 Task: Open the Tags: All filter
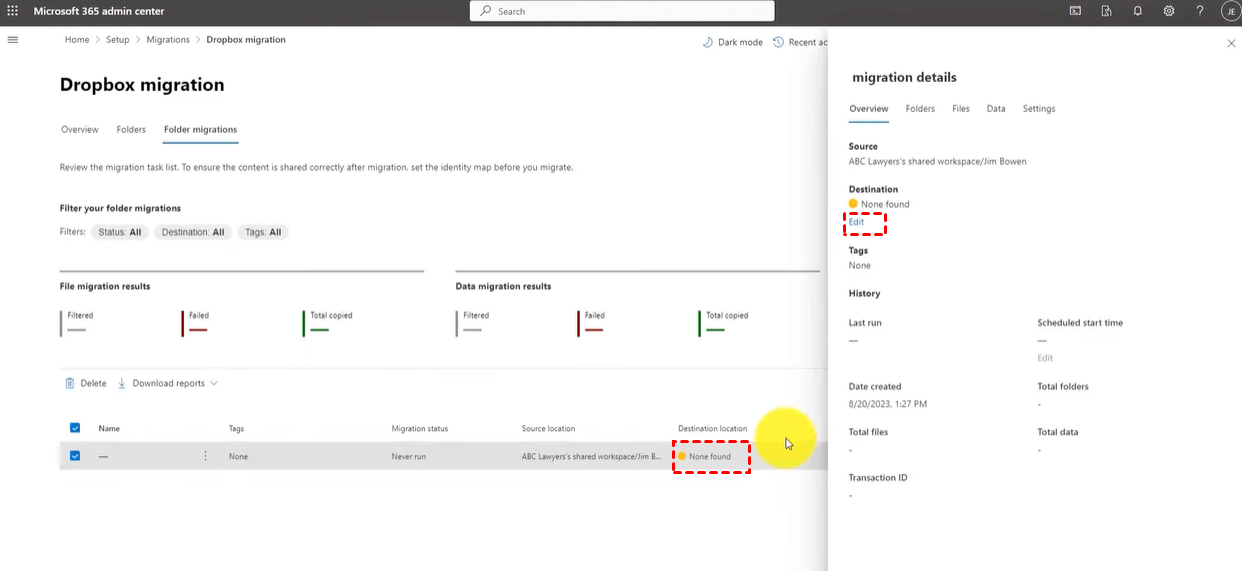point(263,232)
